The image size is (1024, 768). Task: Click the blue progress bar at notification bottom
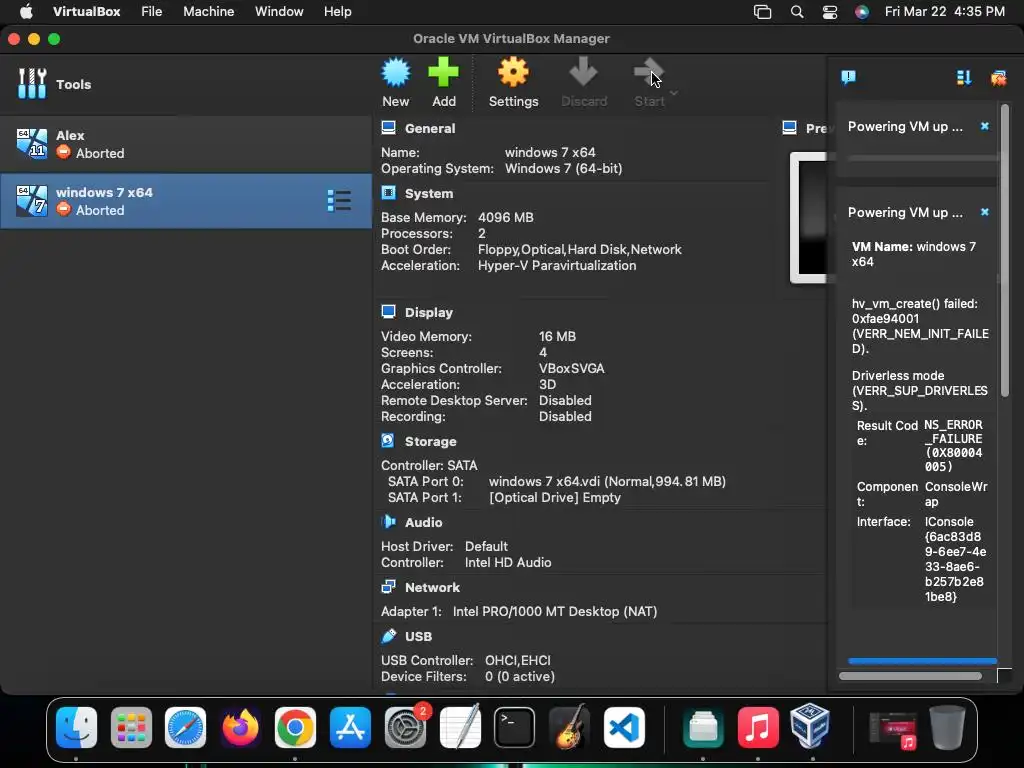[923, 661]
